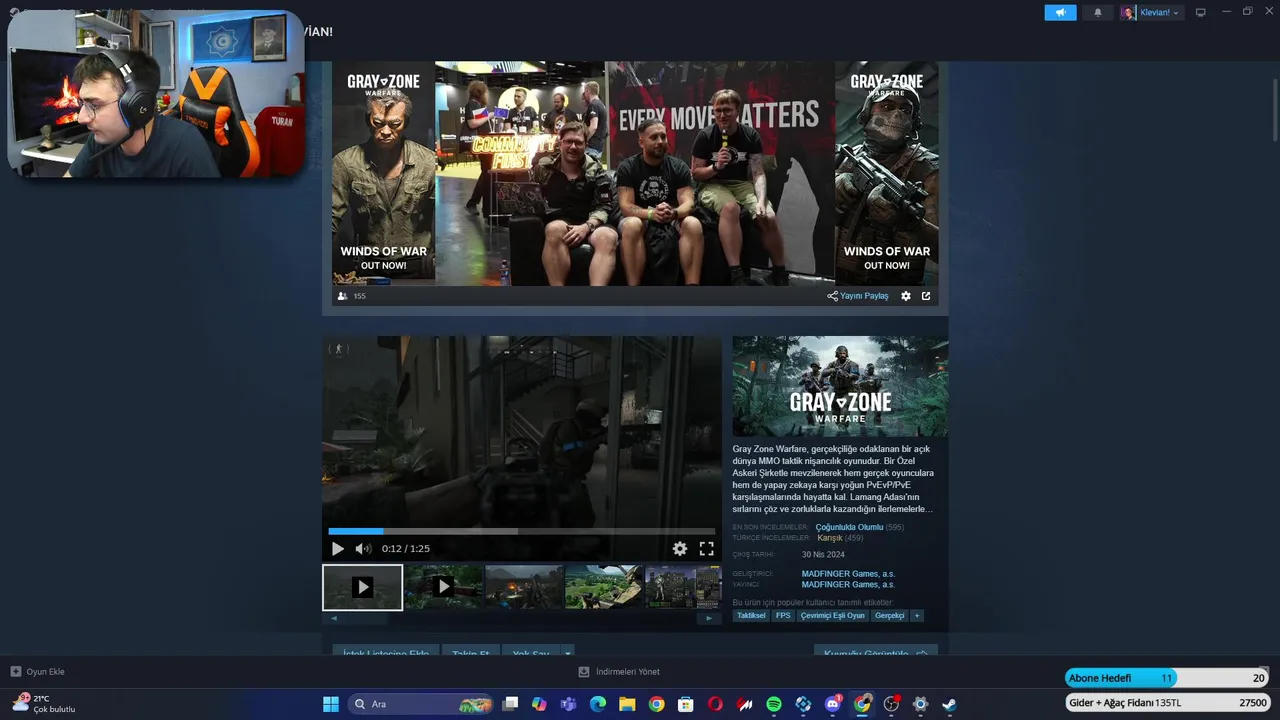
Task: Open Microsoft Store from taskbar
Action: [x=686, y=704]
